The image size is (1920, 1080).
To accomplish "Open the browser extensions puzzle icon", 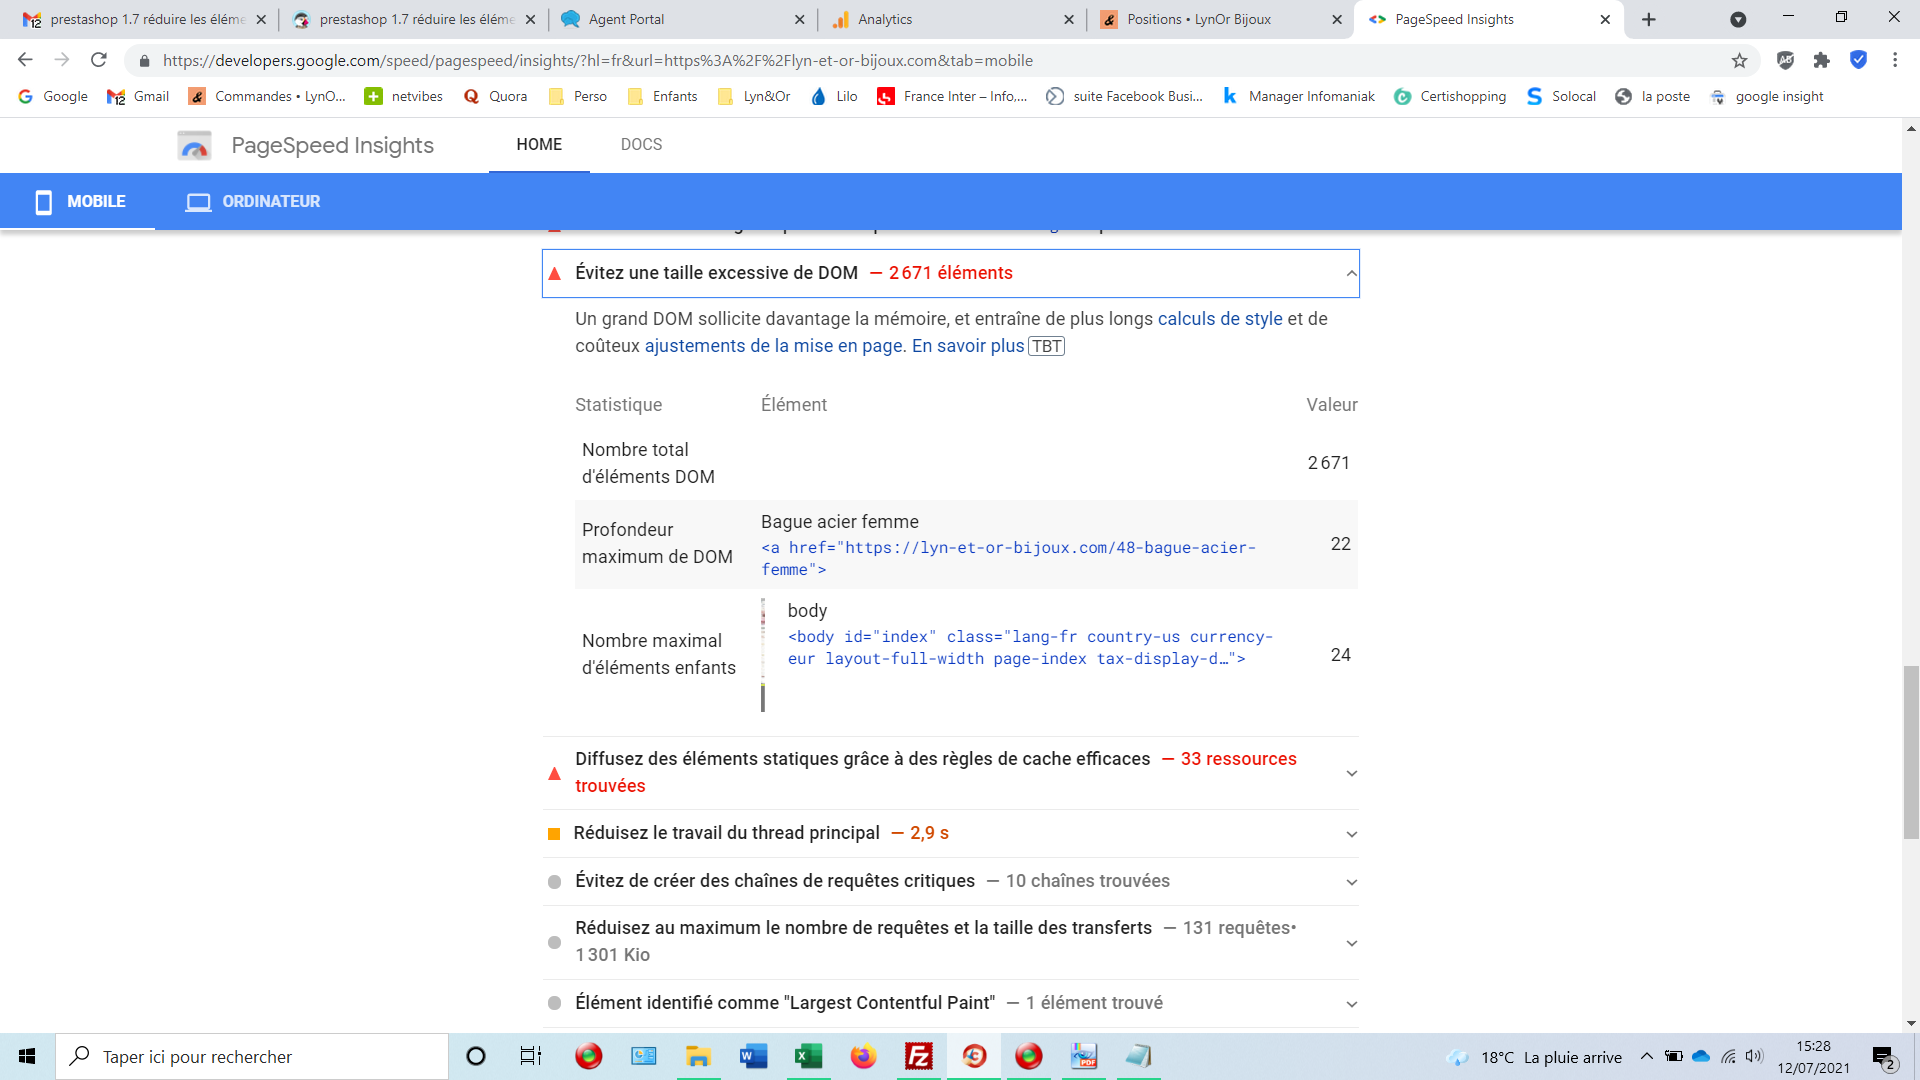I will (x=1821, y=60).
